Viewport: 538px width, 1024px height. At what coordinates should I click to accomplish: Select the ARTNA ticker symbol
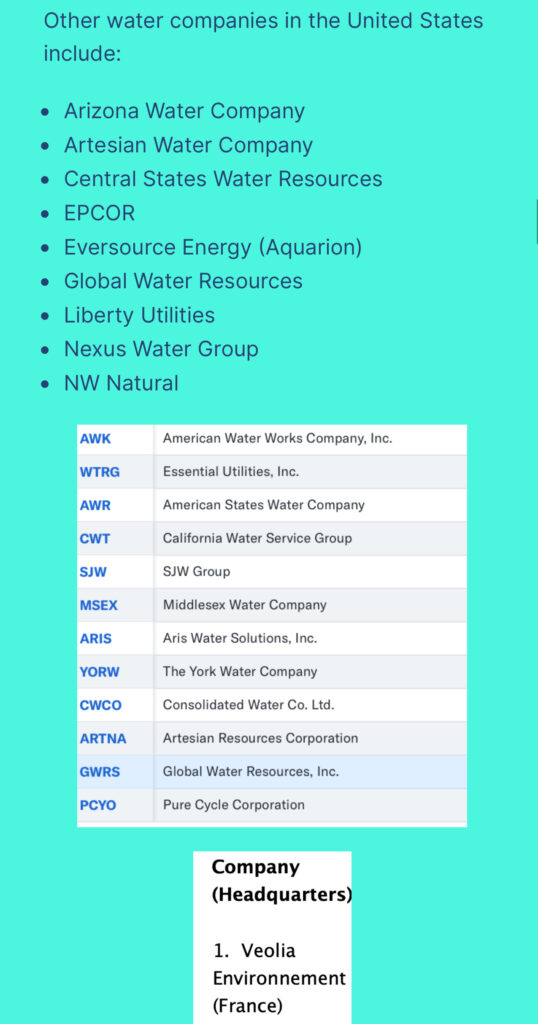[x=103, y=739]
